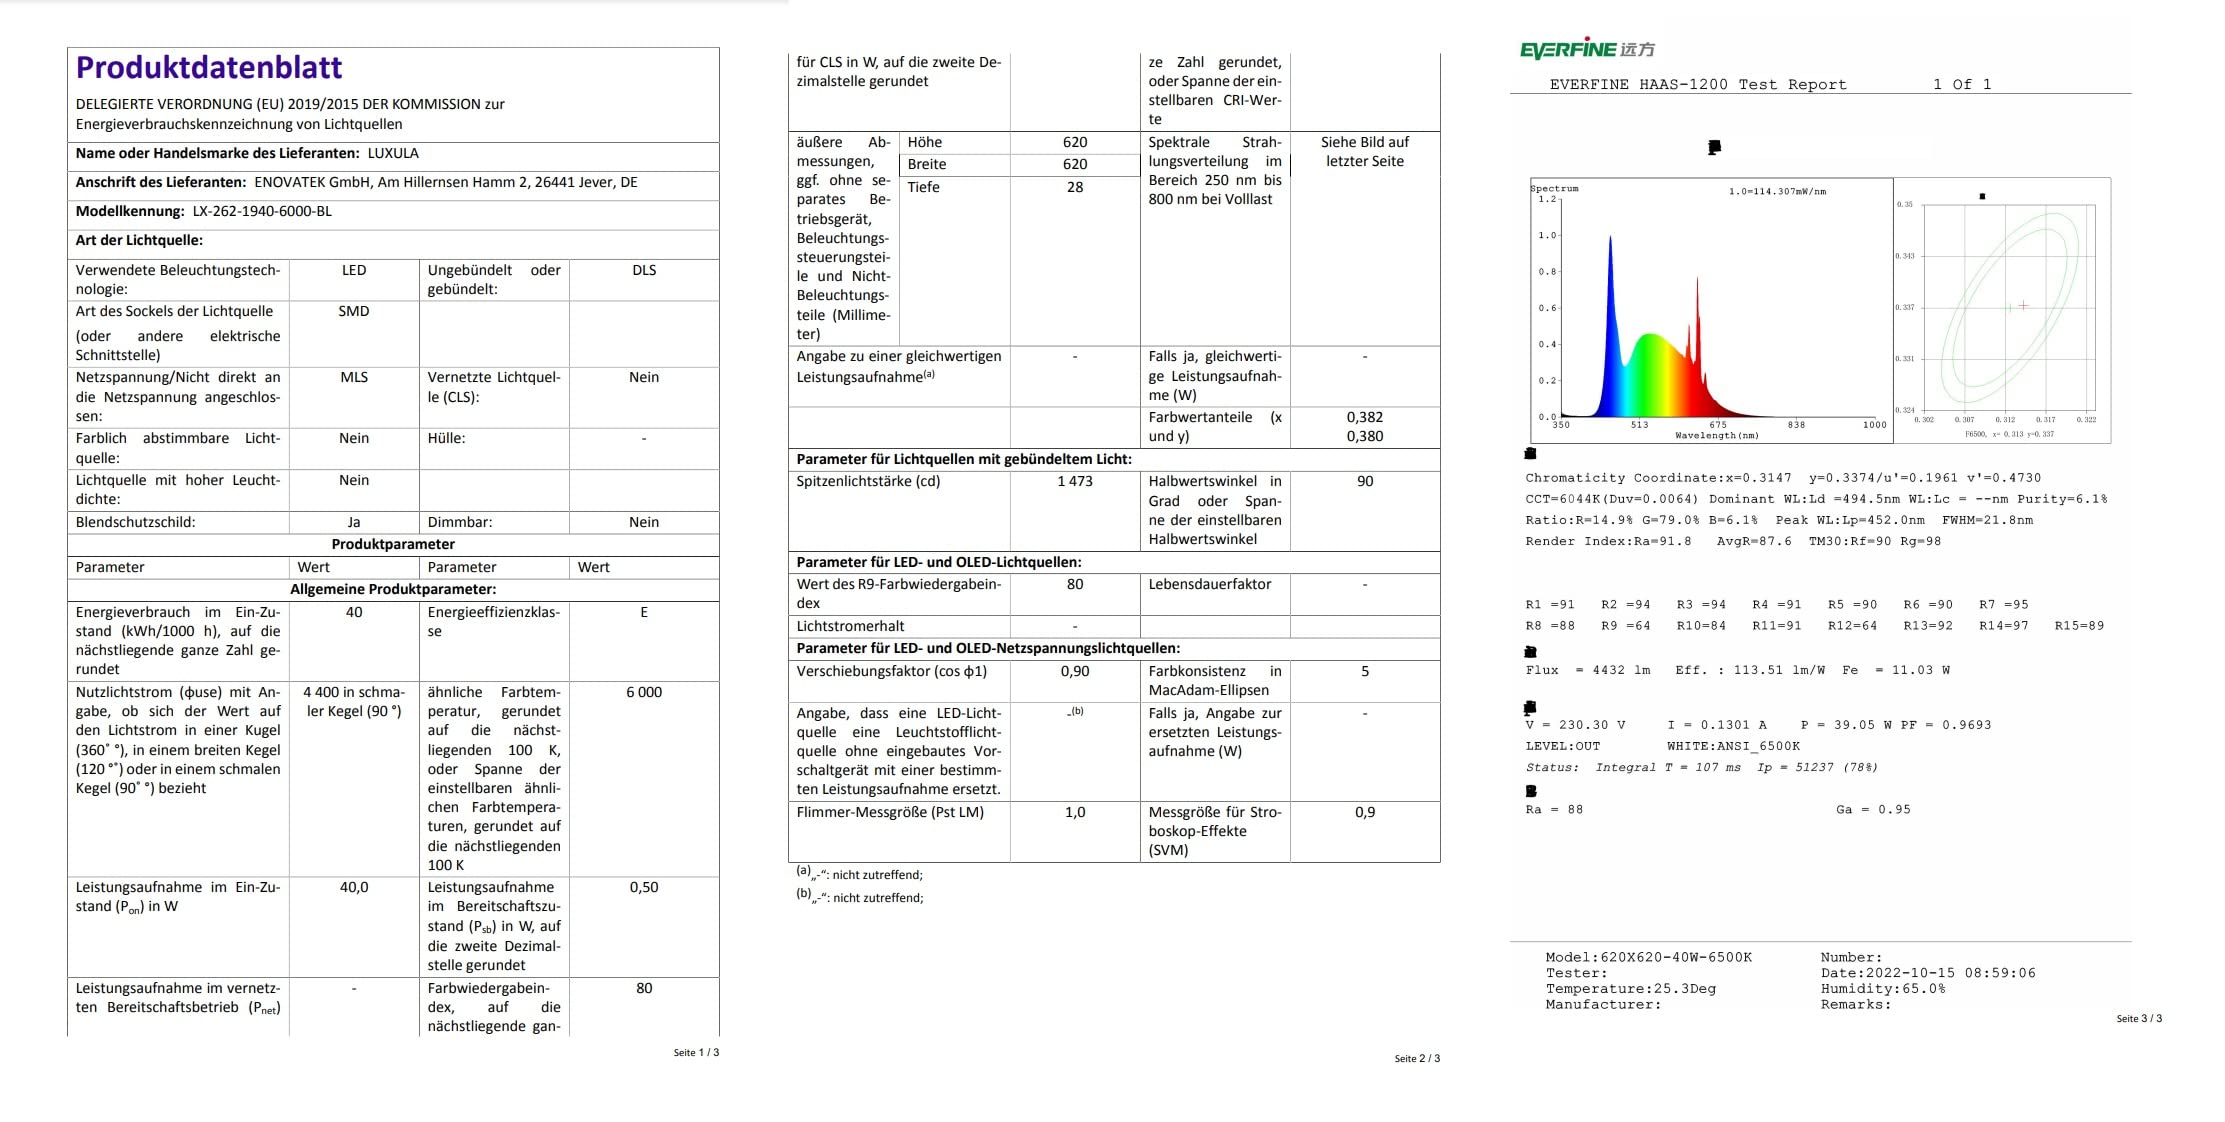The image size is (2225, 1122).
Task: Click standby power value "0,50"
Action: (644, 887)
